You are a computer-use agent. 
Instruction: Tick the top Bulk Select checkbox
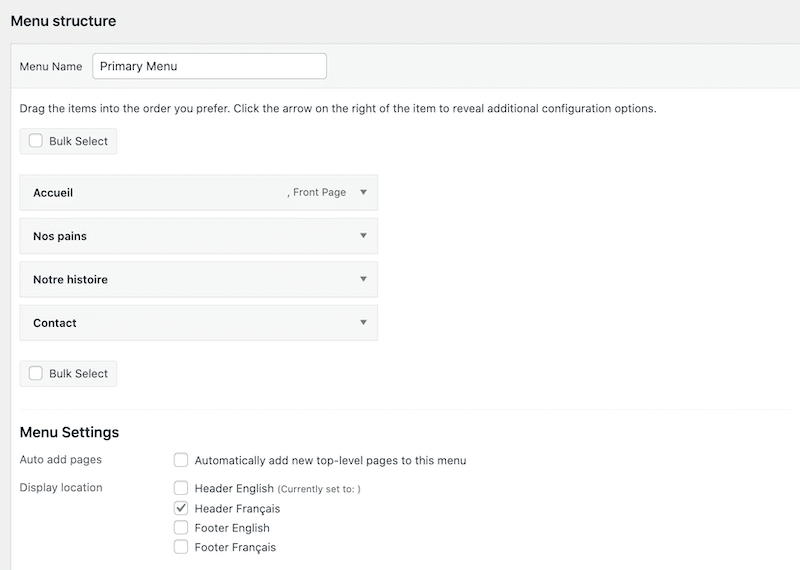click(x=36, y=141)
